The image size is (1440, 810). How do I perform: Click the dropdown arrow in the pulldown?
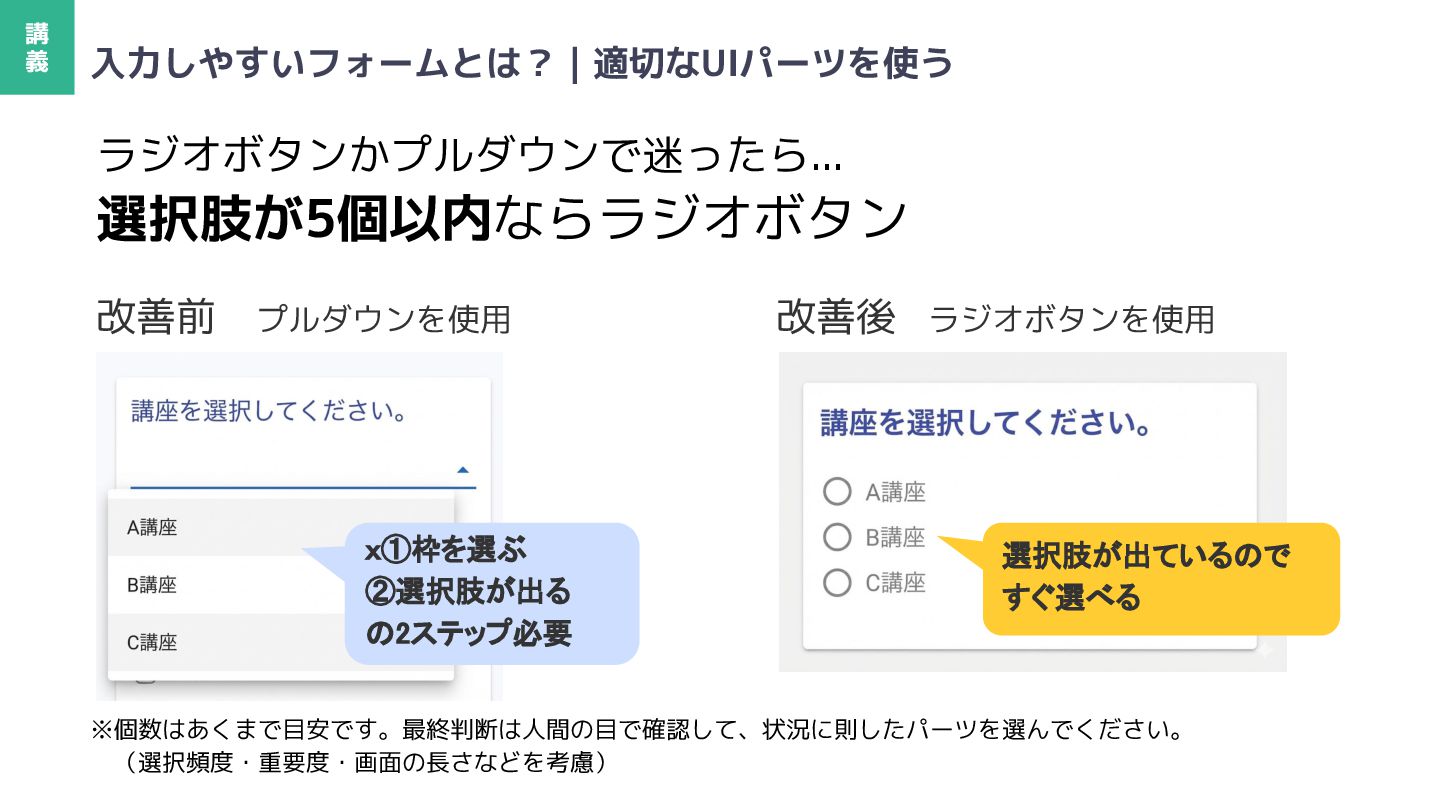(462, 469)
